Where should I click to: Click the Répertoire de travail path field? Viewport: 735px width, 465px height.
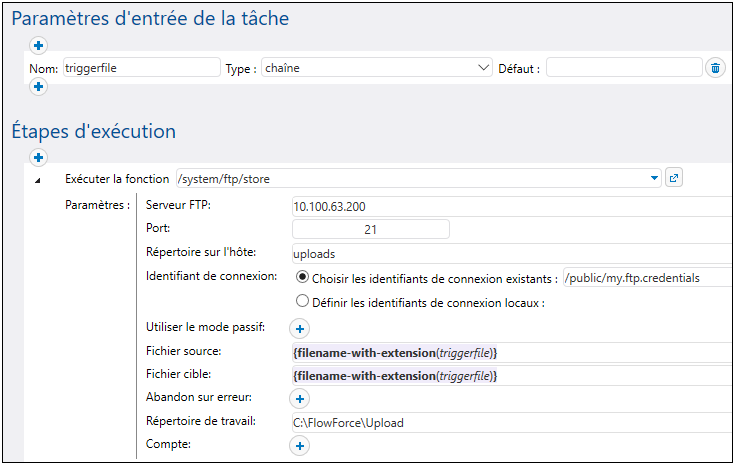[x=510, y=422]
